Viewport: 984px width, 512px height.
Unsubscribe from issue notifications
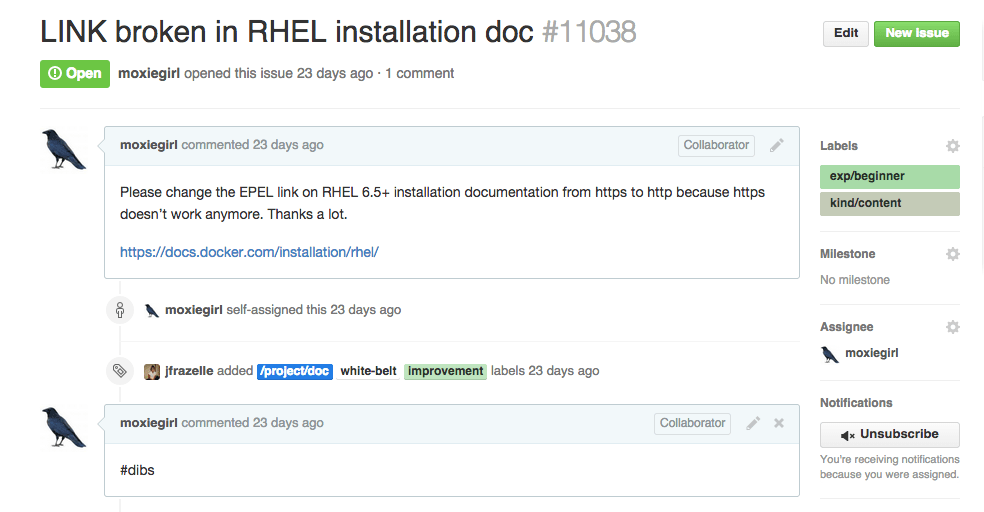[889, 435]
